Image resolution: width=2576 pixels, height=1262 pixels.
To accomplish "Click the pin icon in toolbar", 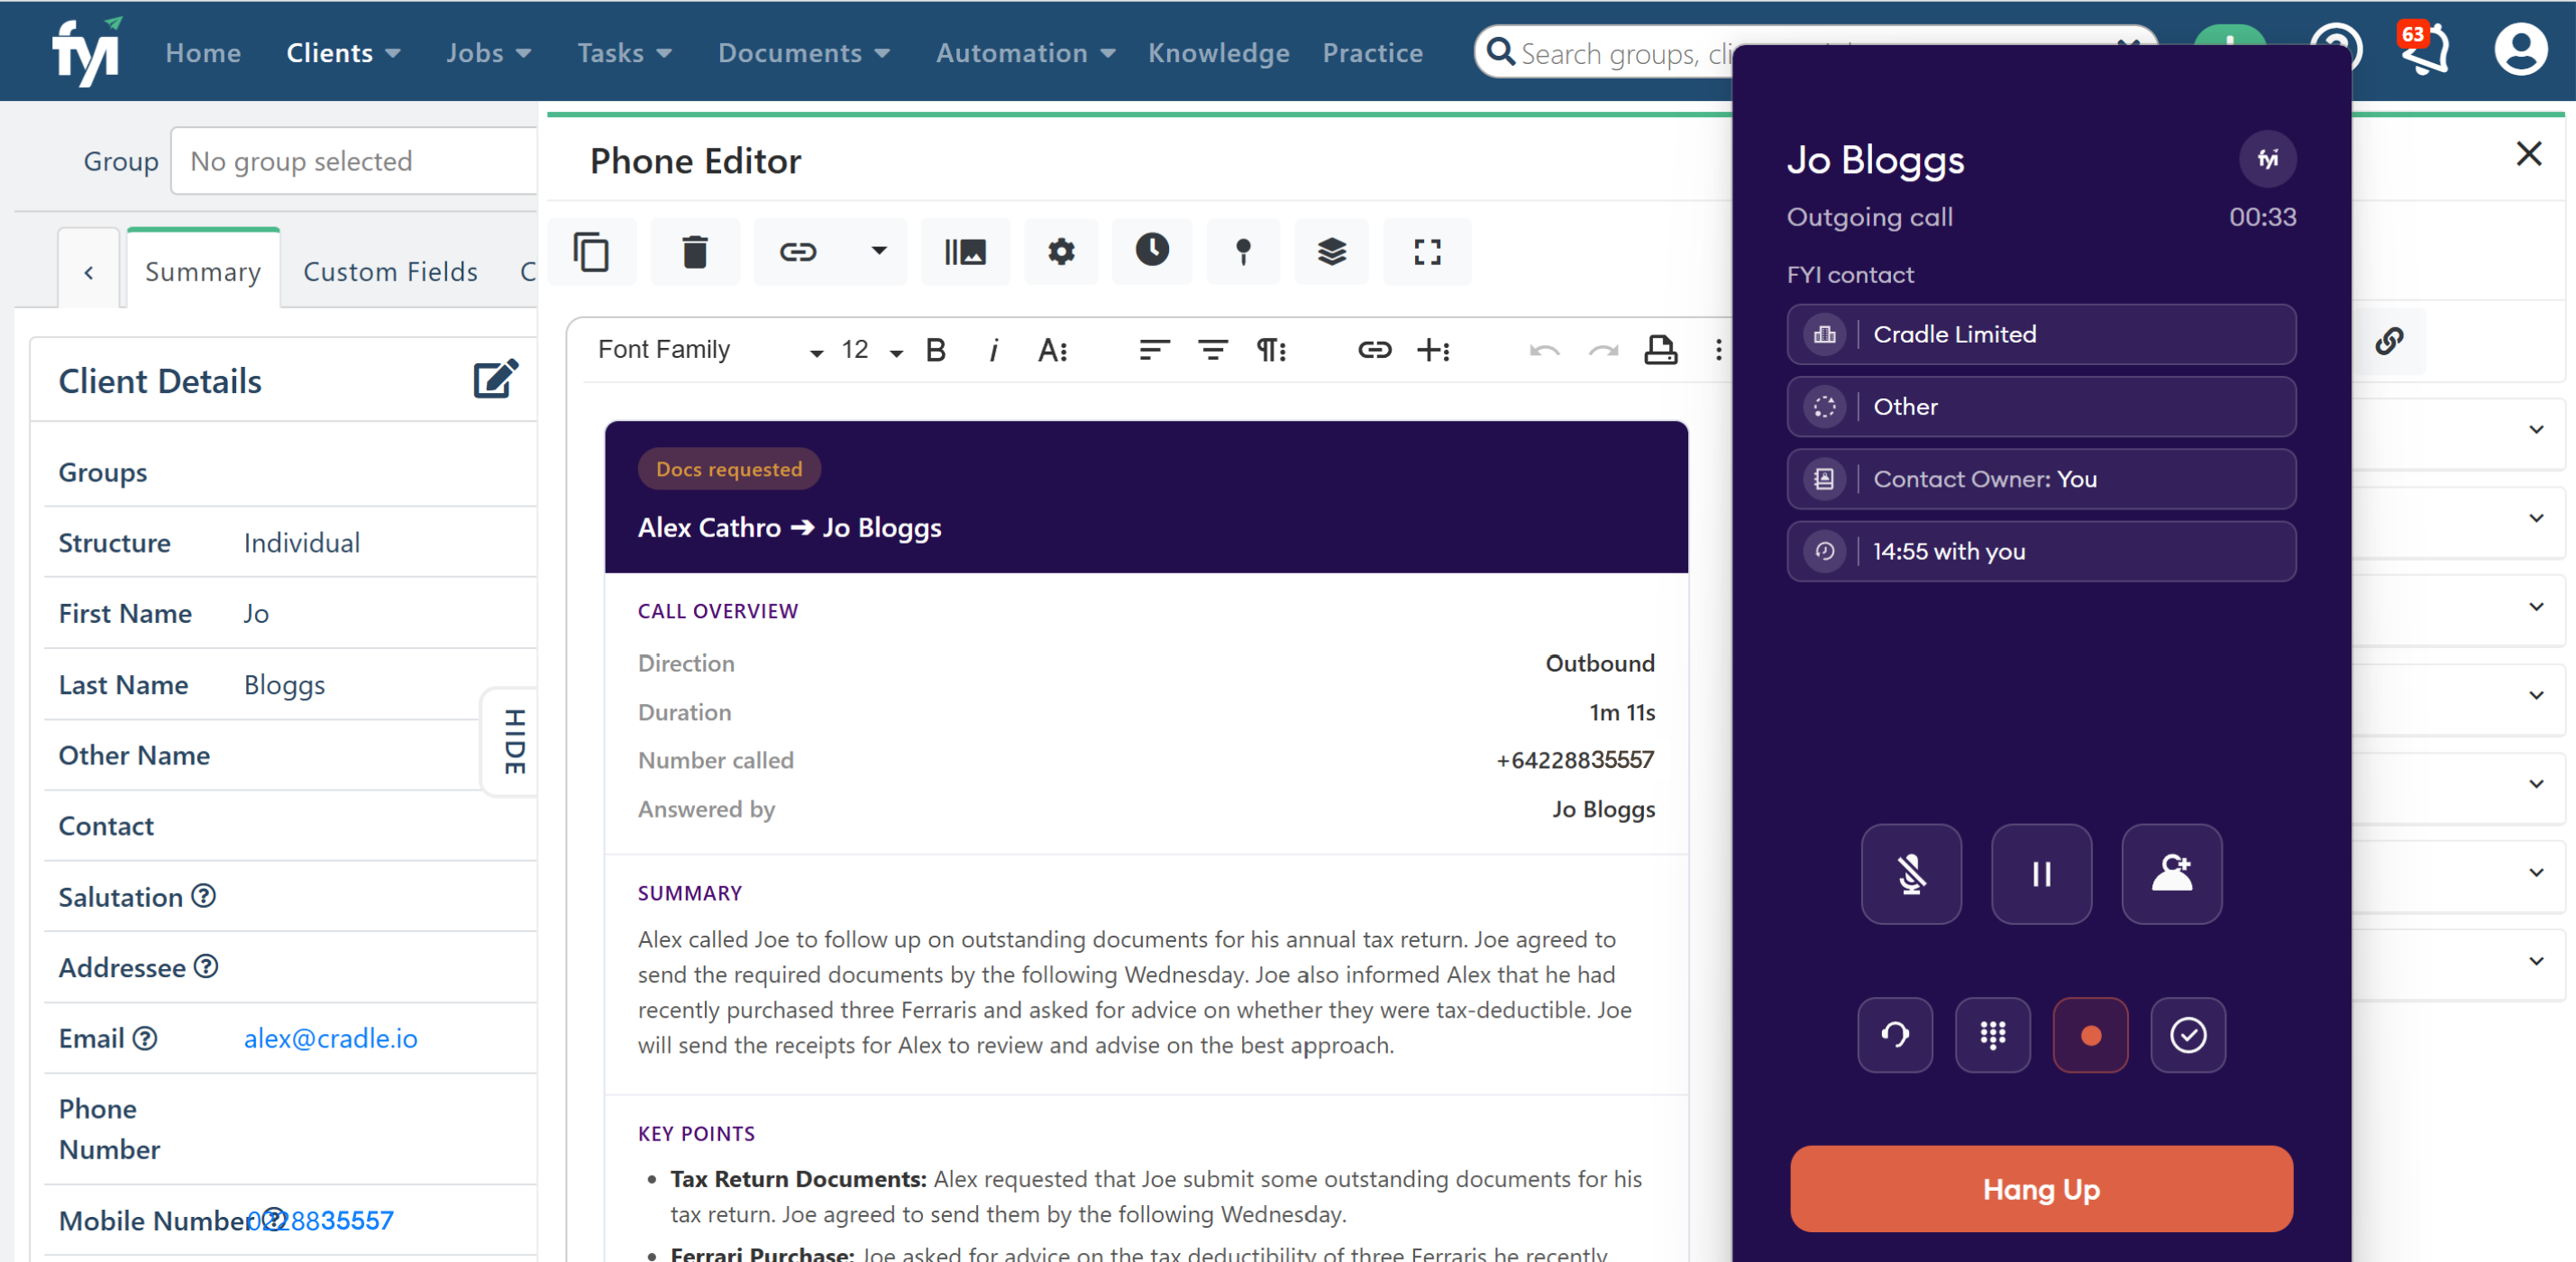I will [x=1243, y=252].
